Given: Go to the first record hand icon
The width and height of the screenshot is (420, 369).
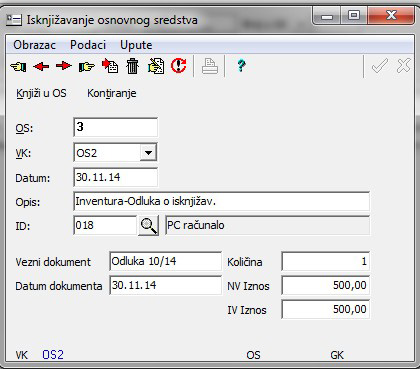Looking at the screenshot, I should [18, 67].
